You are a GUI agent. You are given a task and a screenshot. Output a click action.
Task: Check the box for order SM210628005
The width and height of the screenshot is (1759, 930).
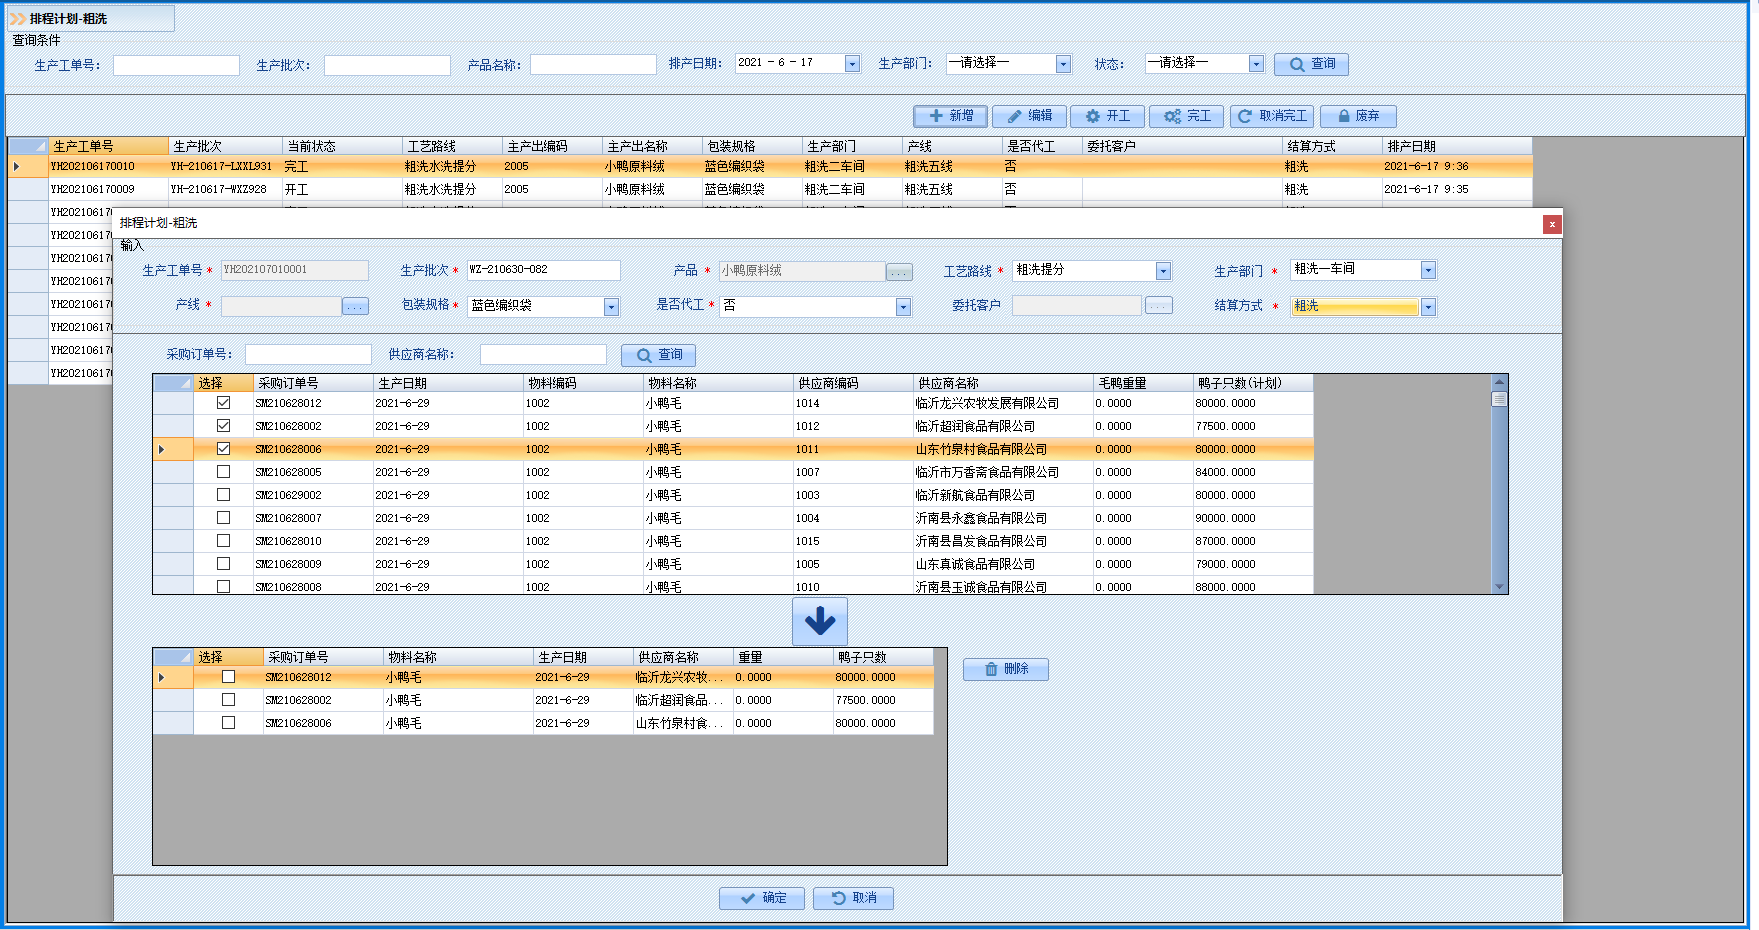[x=223, y=472]
